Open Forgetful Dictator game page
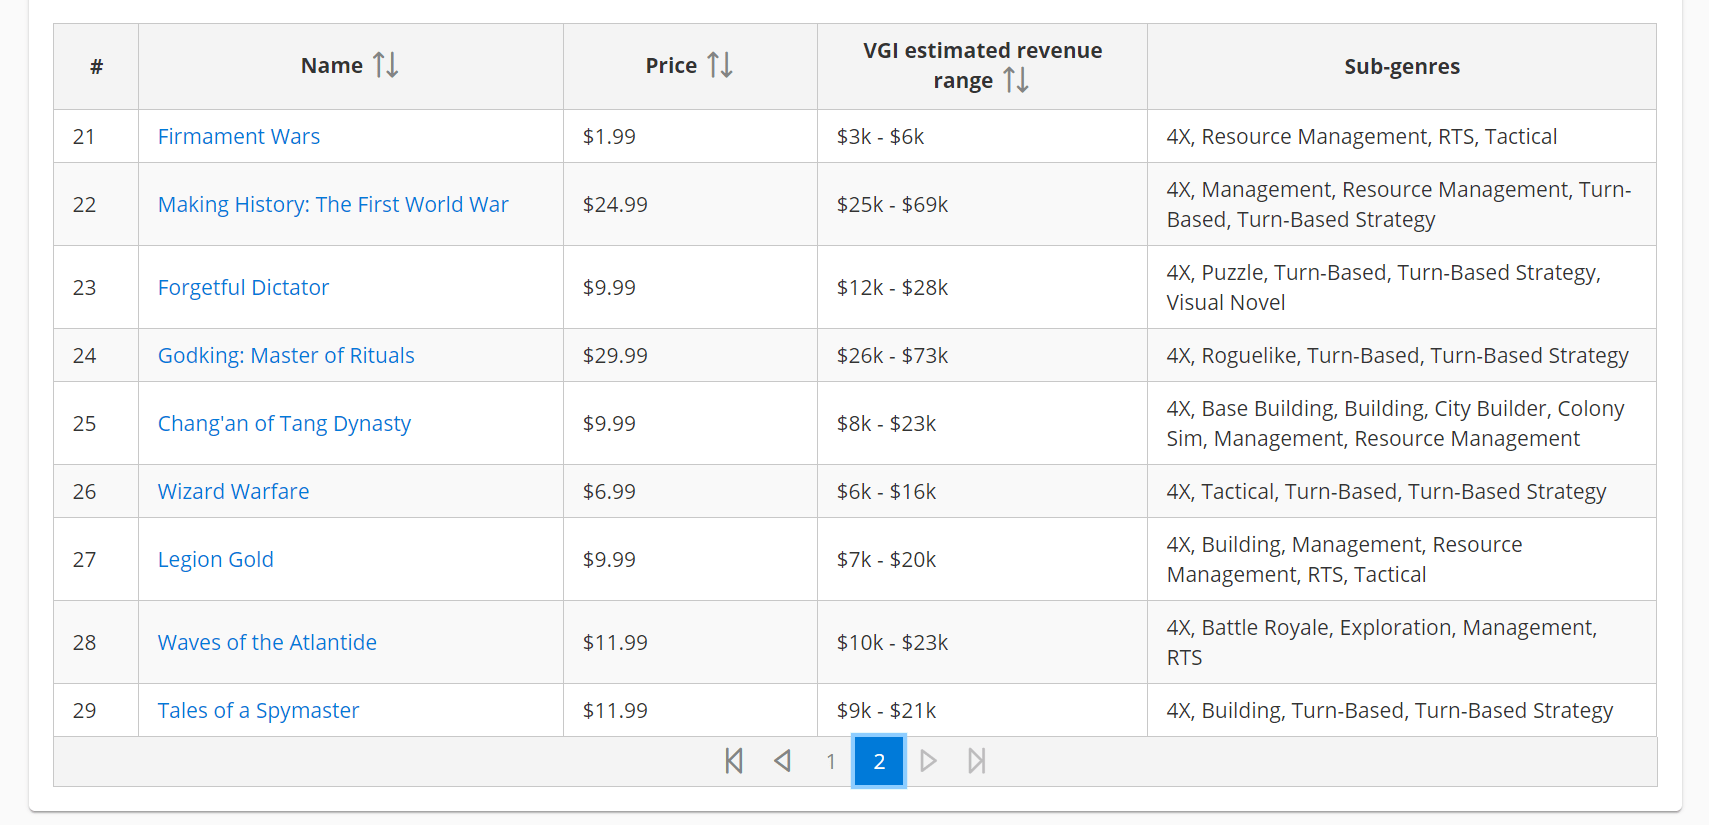 243,287
